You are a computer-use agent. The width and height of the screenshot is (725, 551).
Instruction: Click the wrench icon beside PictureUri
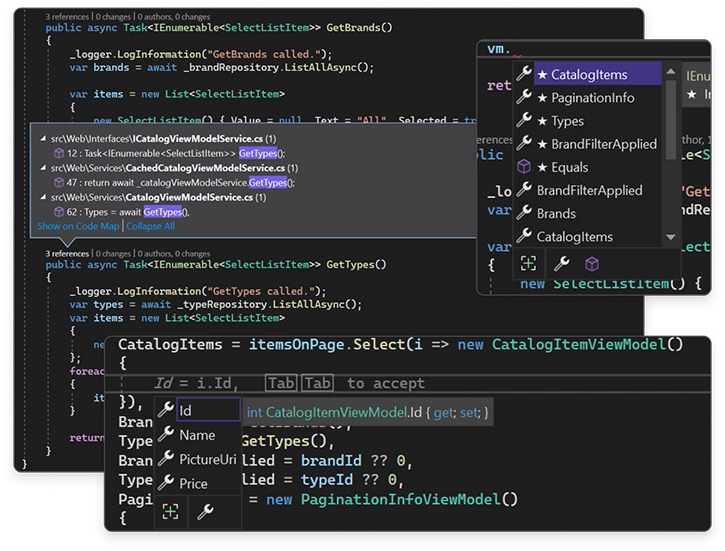point(166,459)
